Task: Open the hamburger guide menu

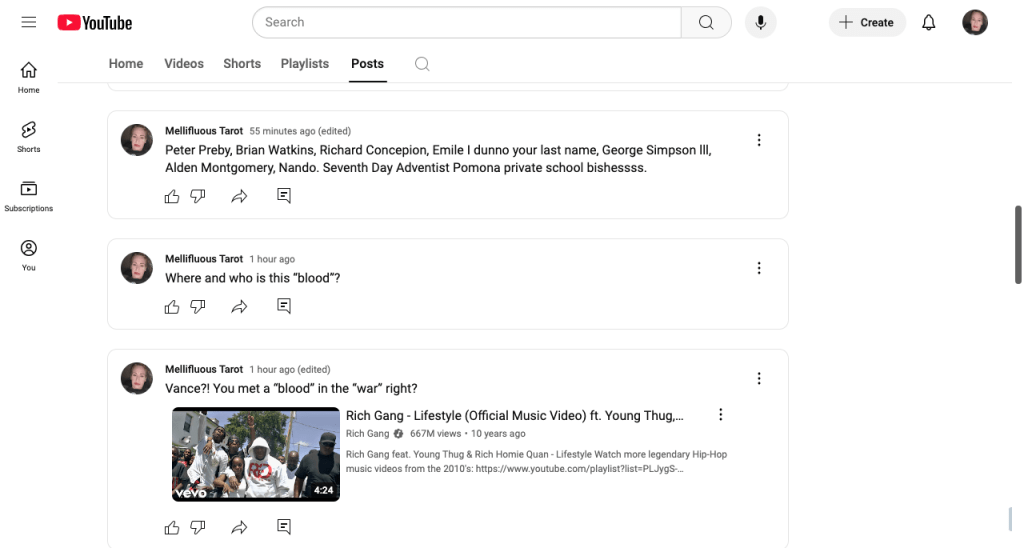Action: (x=28, y=22)
